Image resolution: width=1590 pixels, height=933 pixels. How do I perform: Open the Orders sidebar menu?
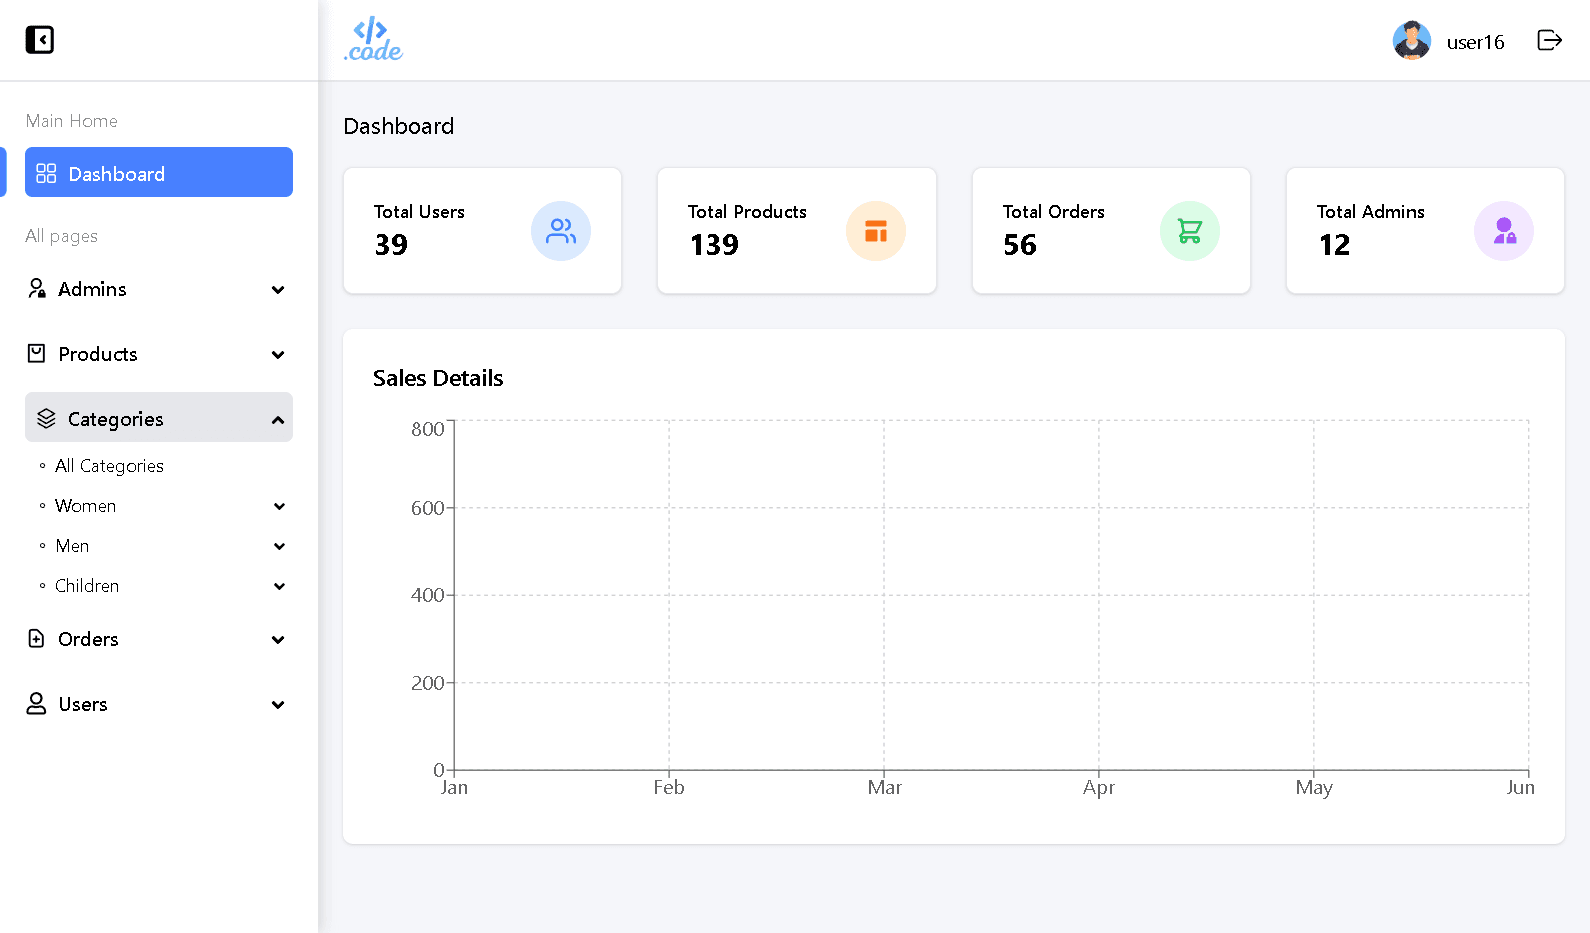[x=159, y=639]
